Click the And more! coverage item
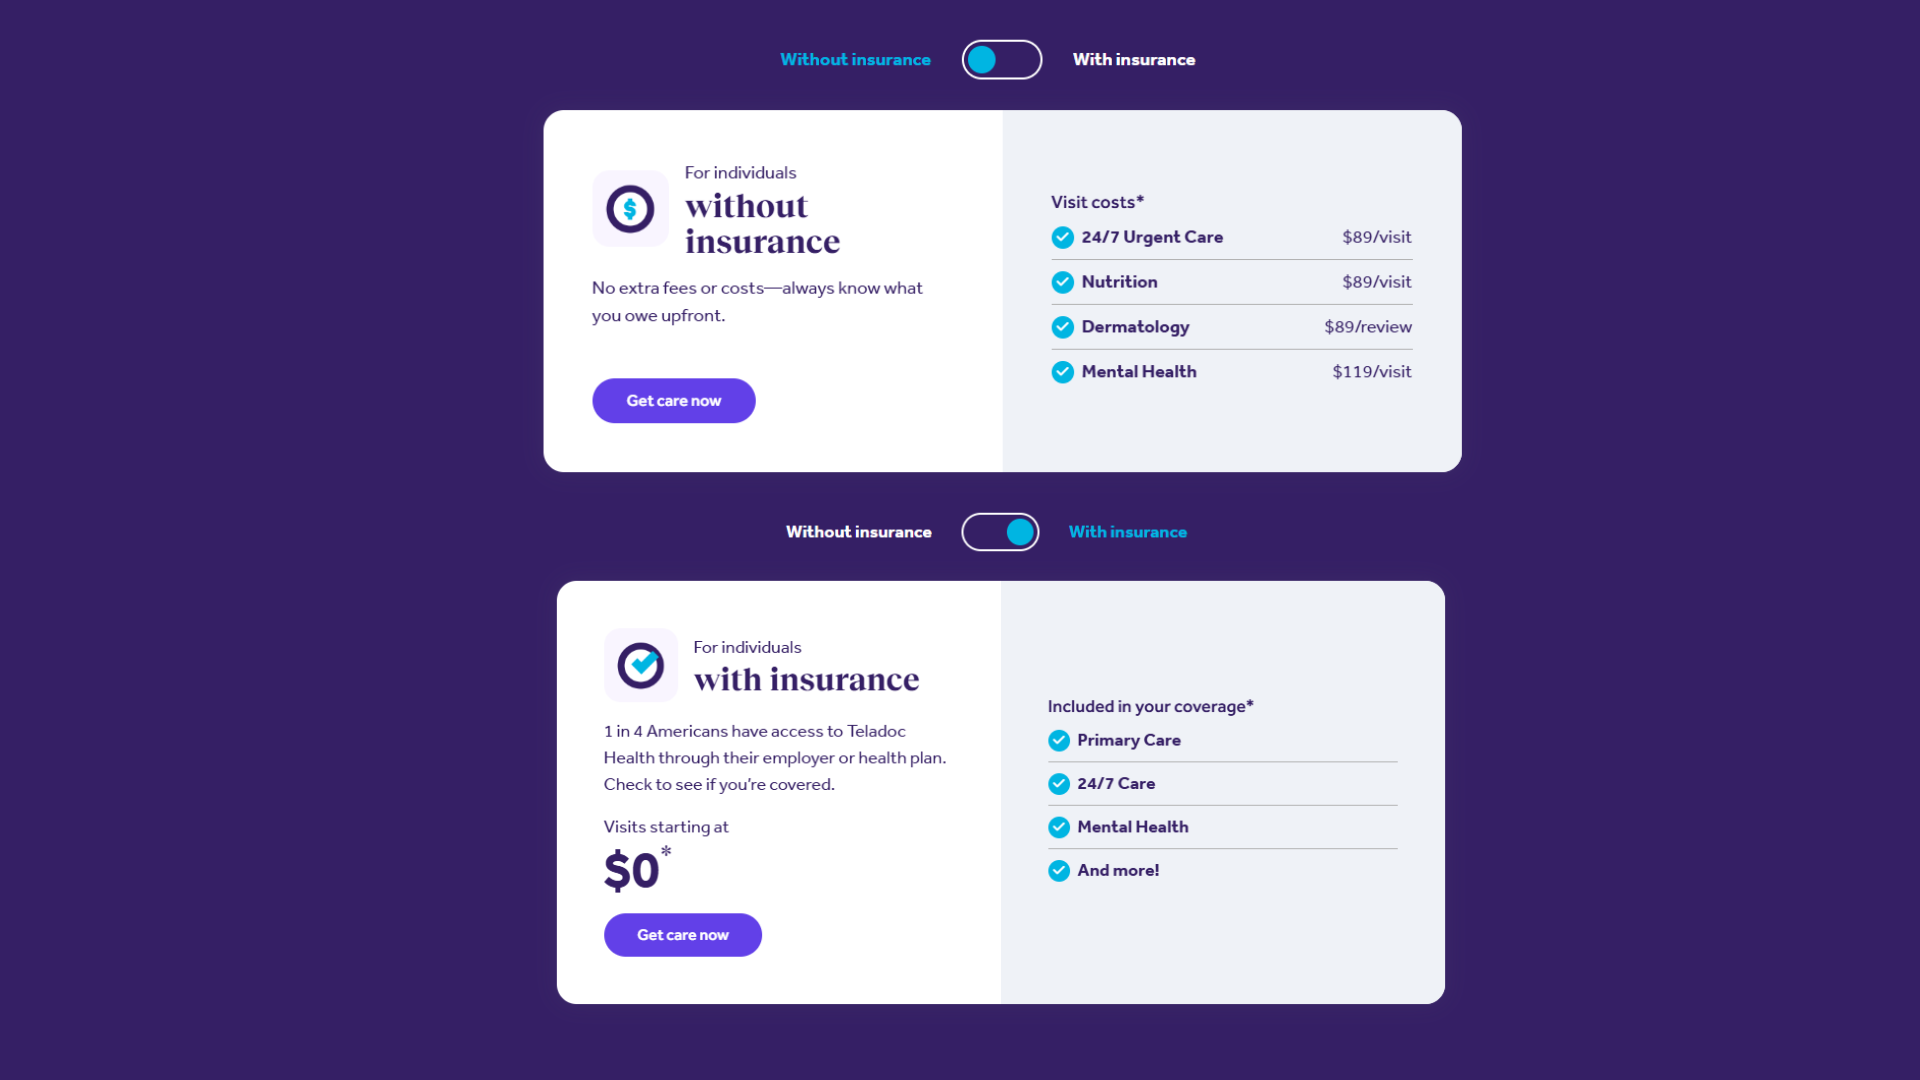Viewport: 1920px width, 1080px height. tap(1117, 870)
